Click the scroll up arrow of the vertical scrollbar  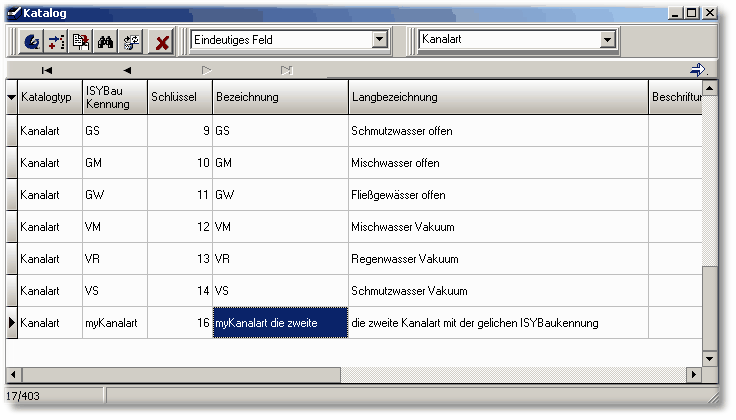click(x=709, y=88)
